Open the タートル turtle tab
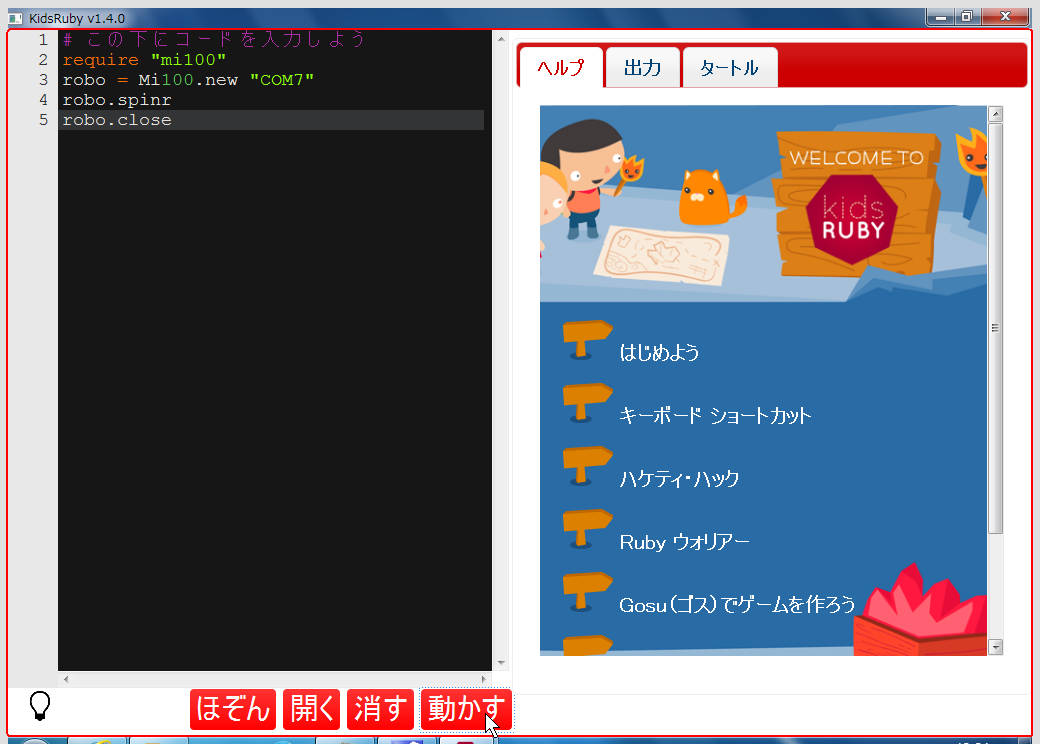Viewport: 1040px width, 744px height. pyautogui.click(x=730, y=68)
